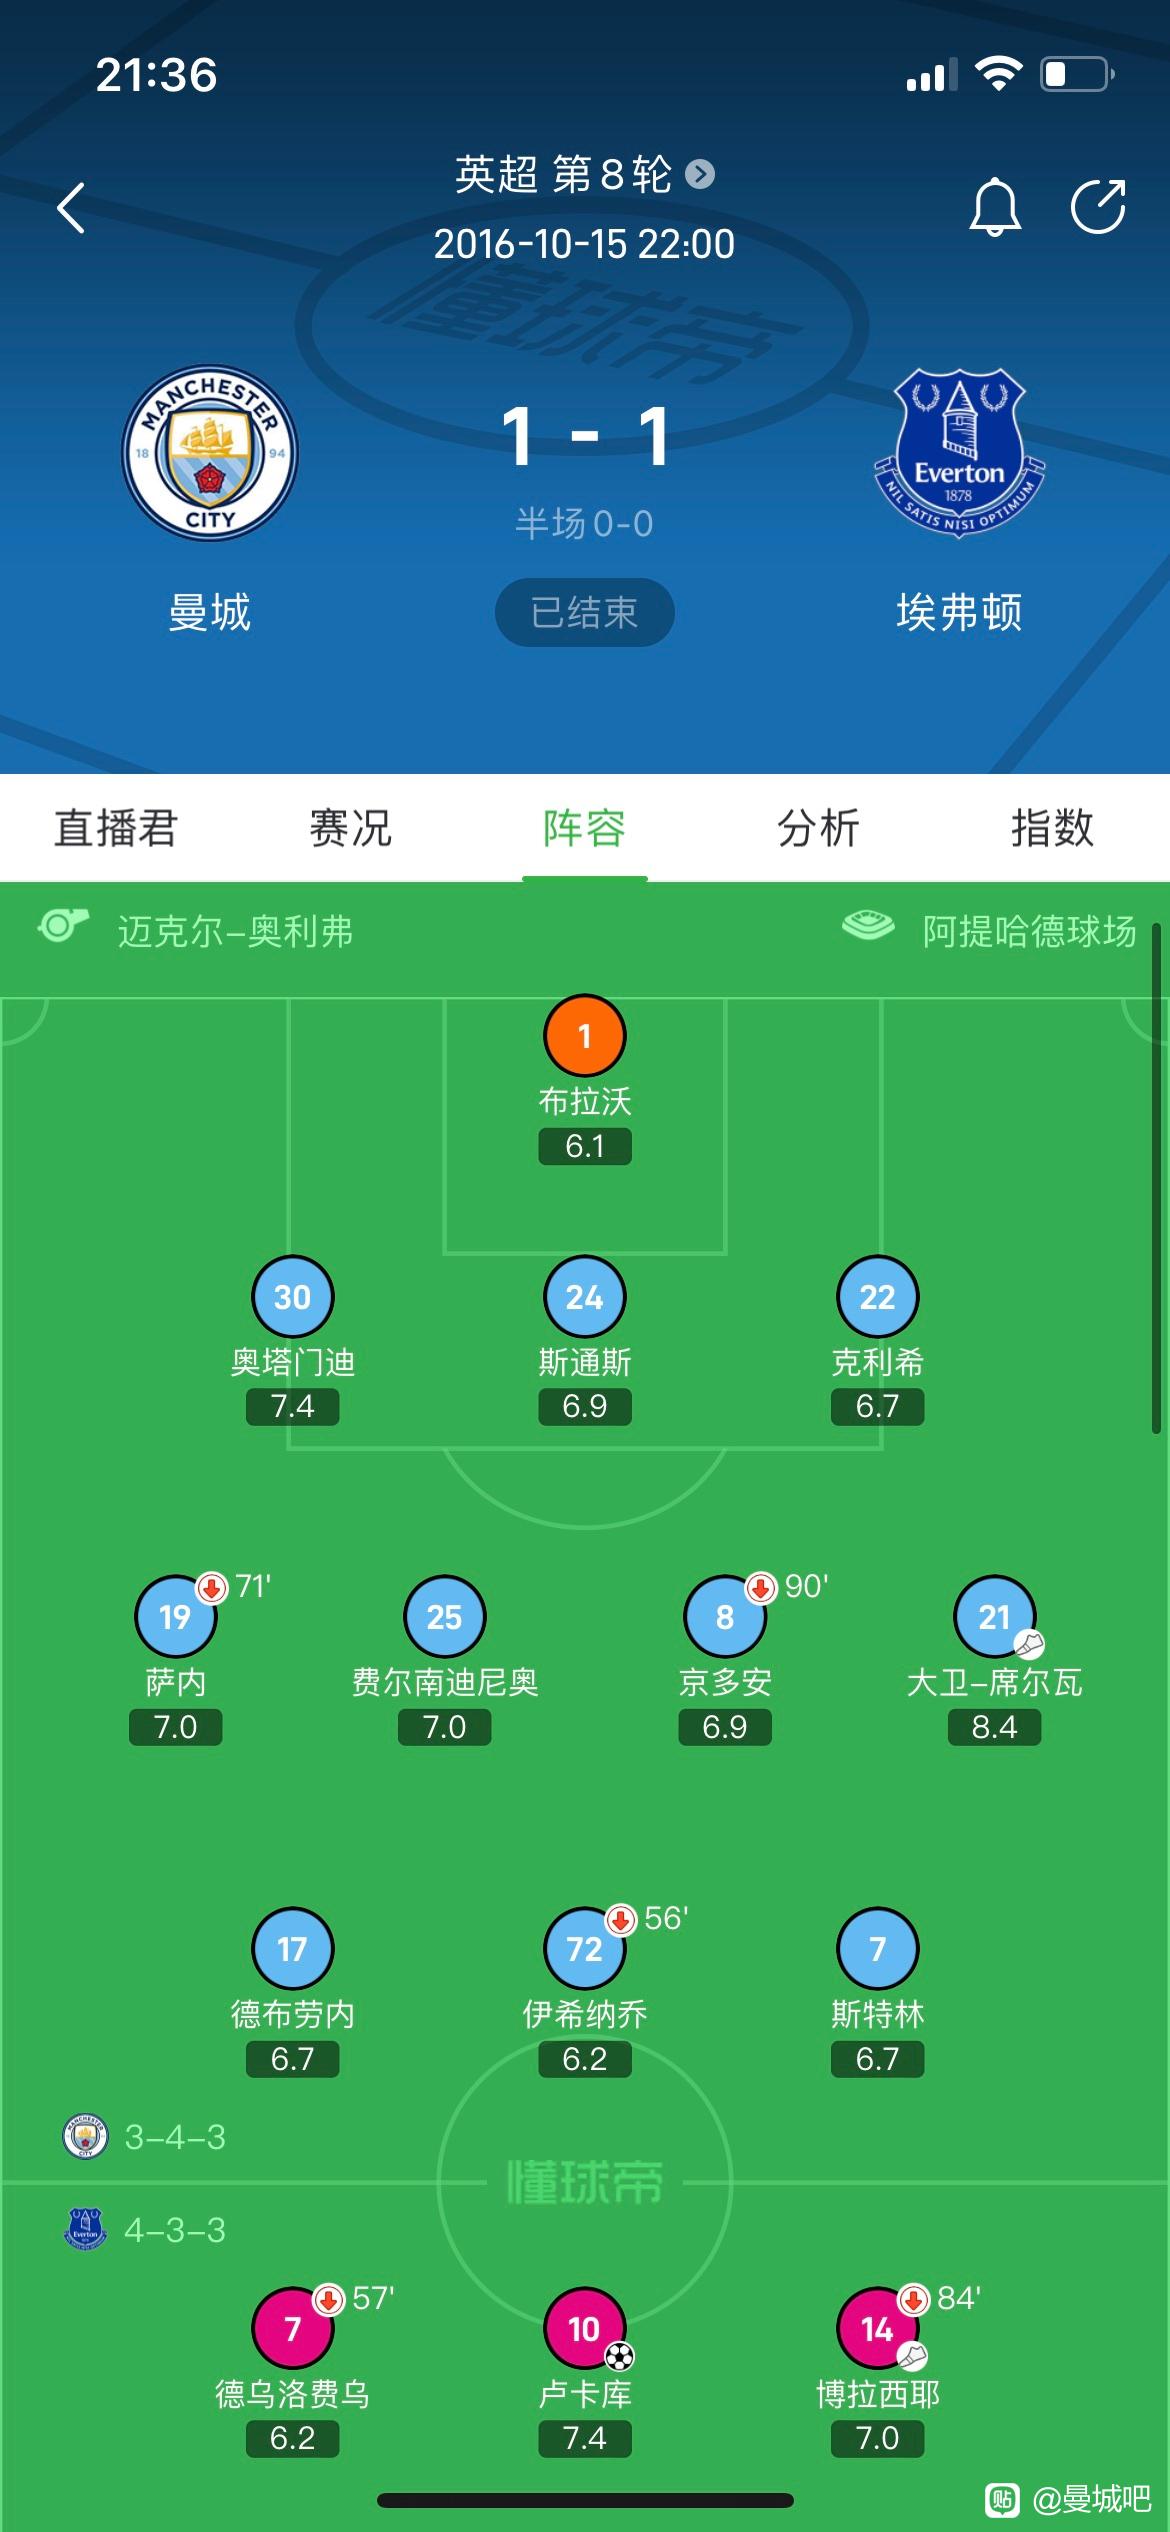Tap the back arrow icon
Screen dimensions: 1170x2532
coord(71,208)
